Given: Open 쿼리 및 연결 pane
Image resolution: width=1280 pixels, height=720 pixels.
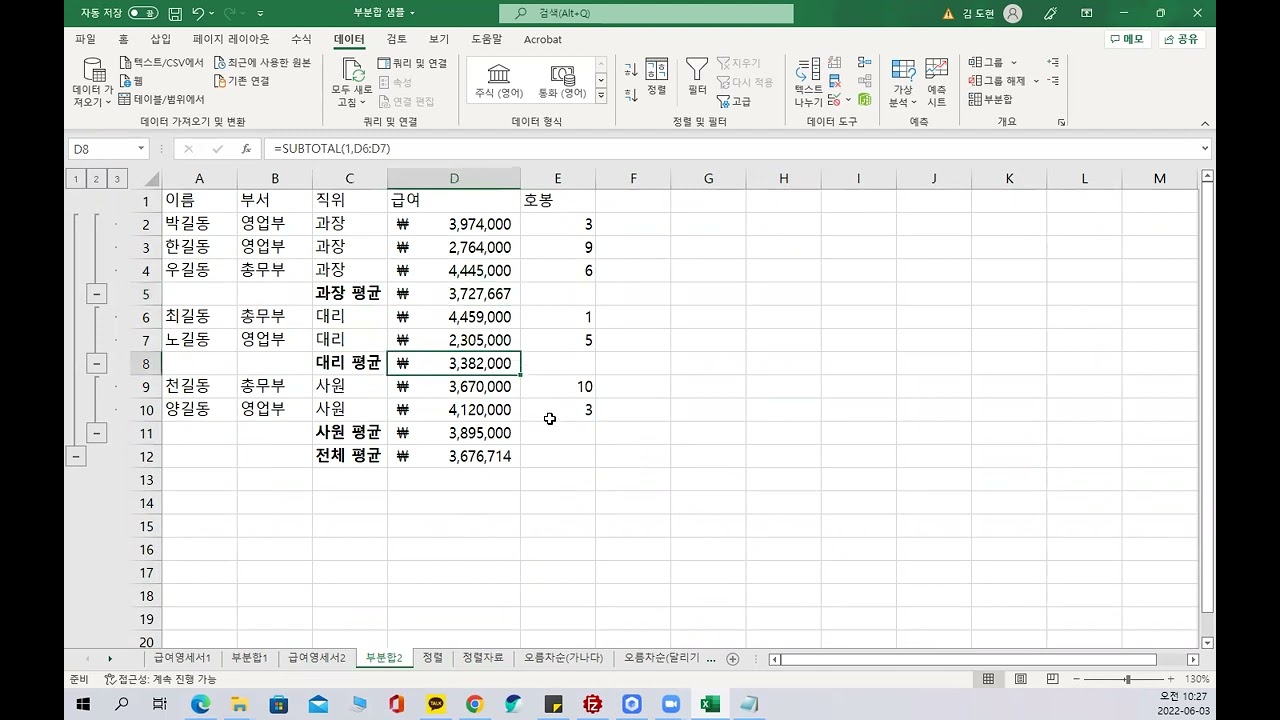Looking at the screenshot, I should 413,62.
